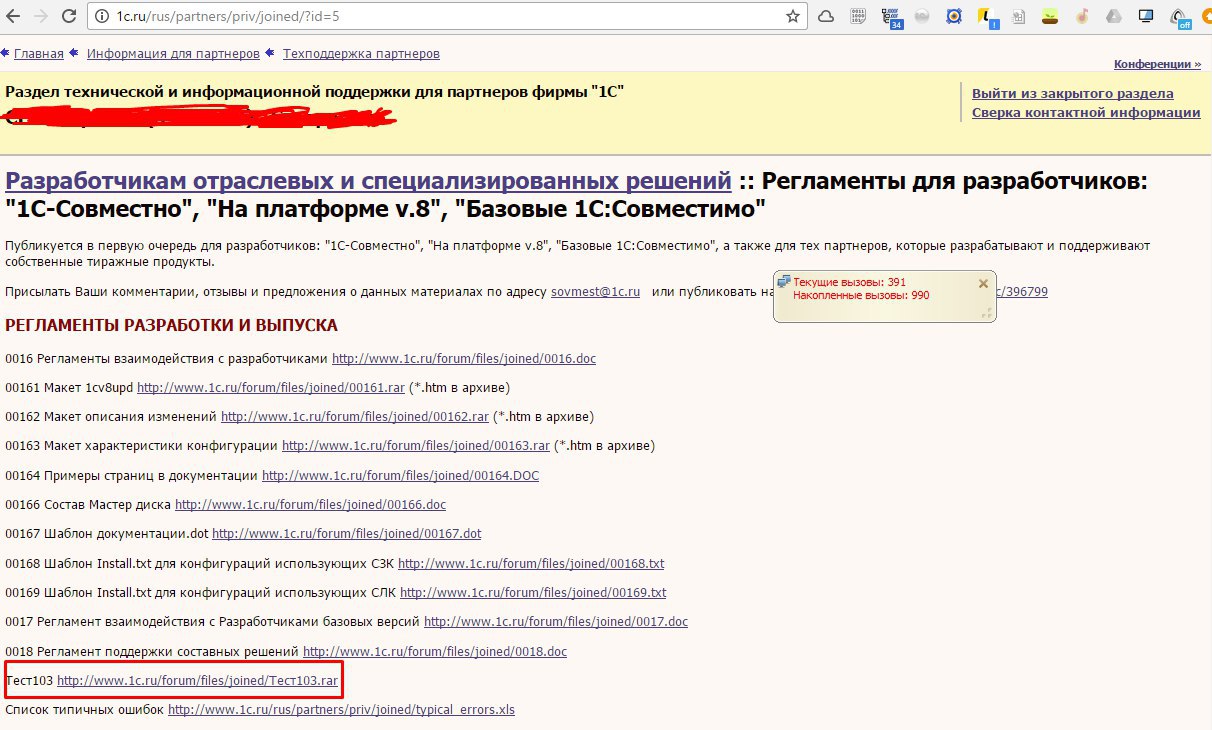The image size is (1212, 730).
Task: Open the cloud extension icon
Action: tap(826, 16)
